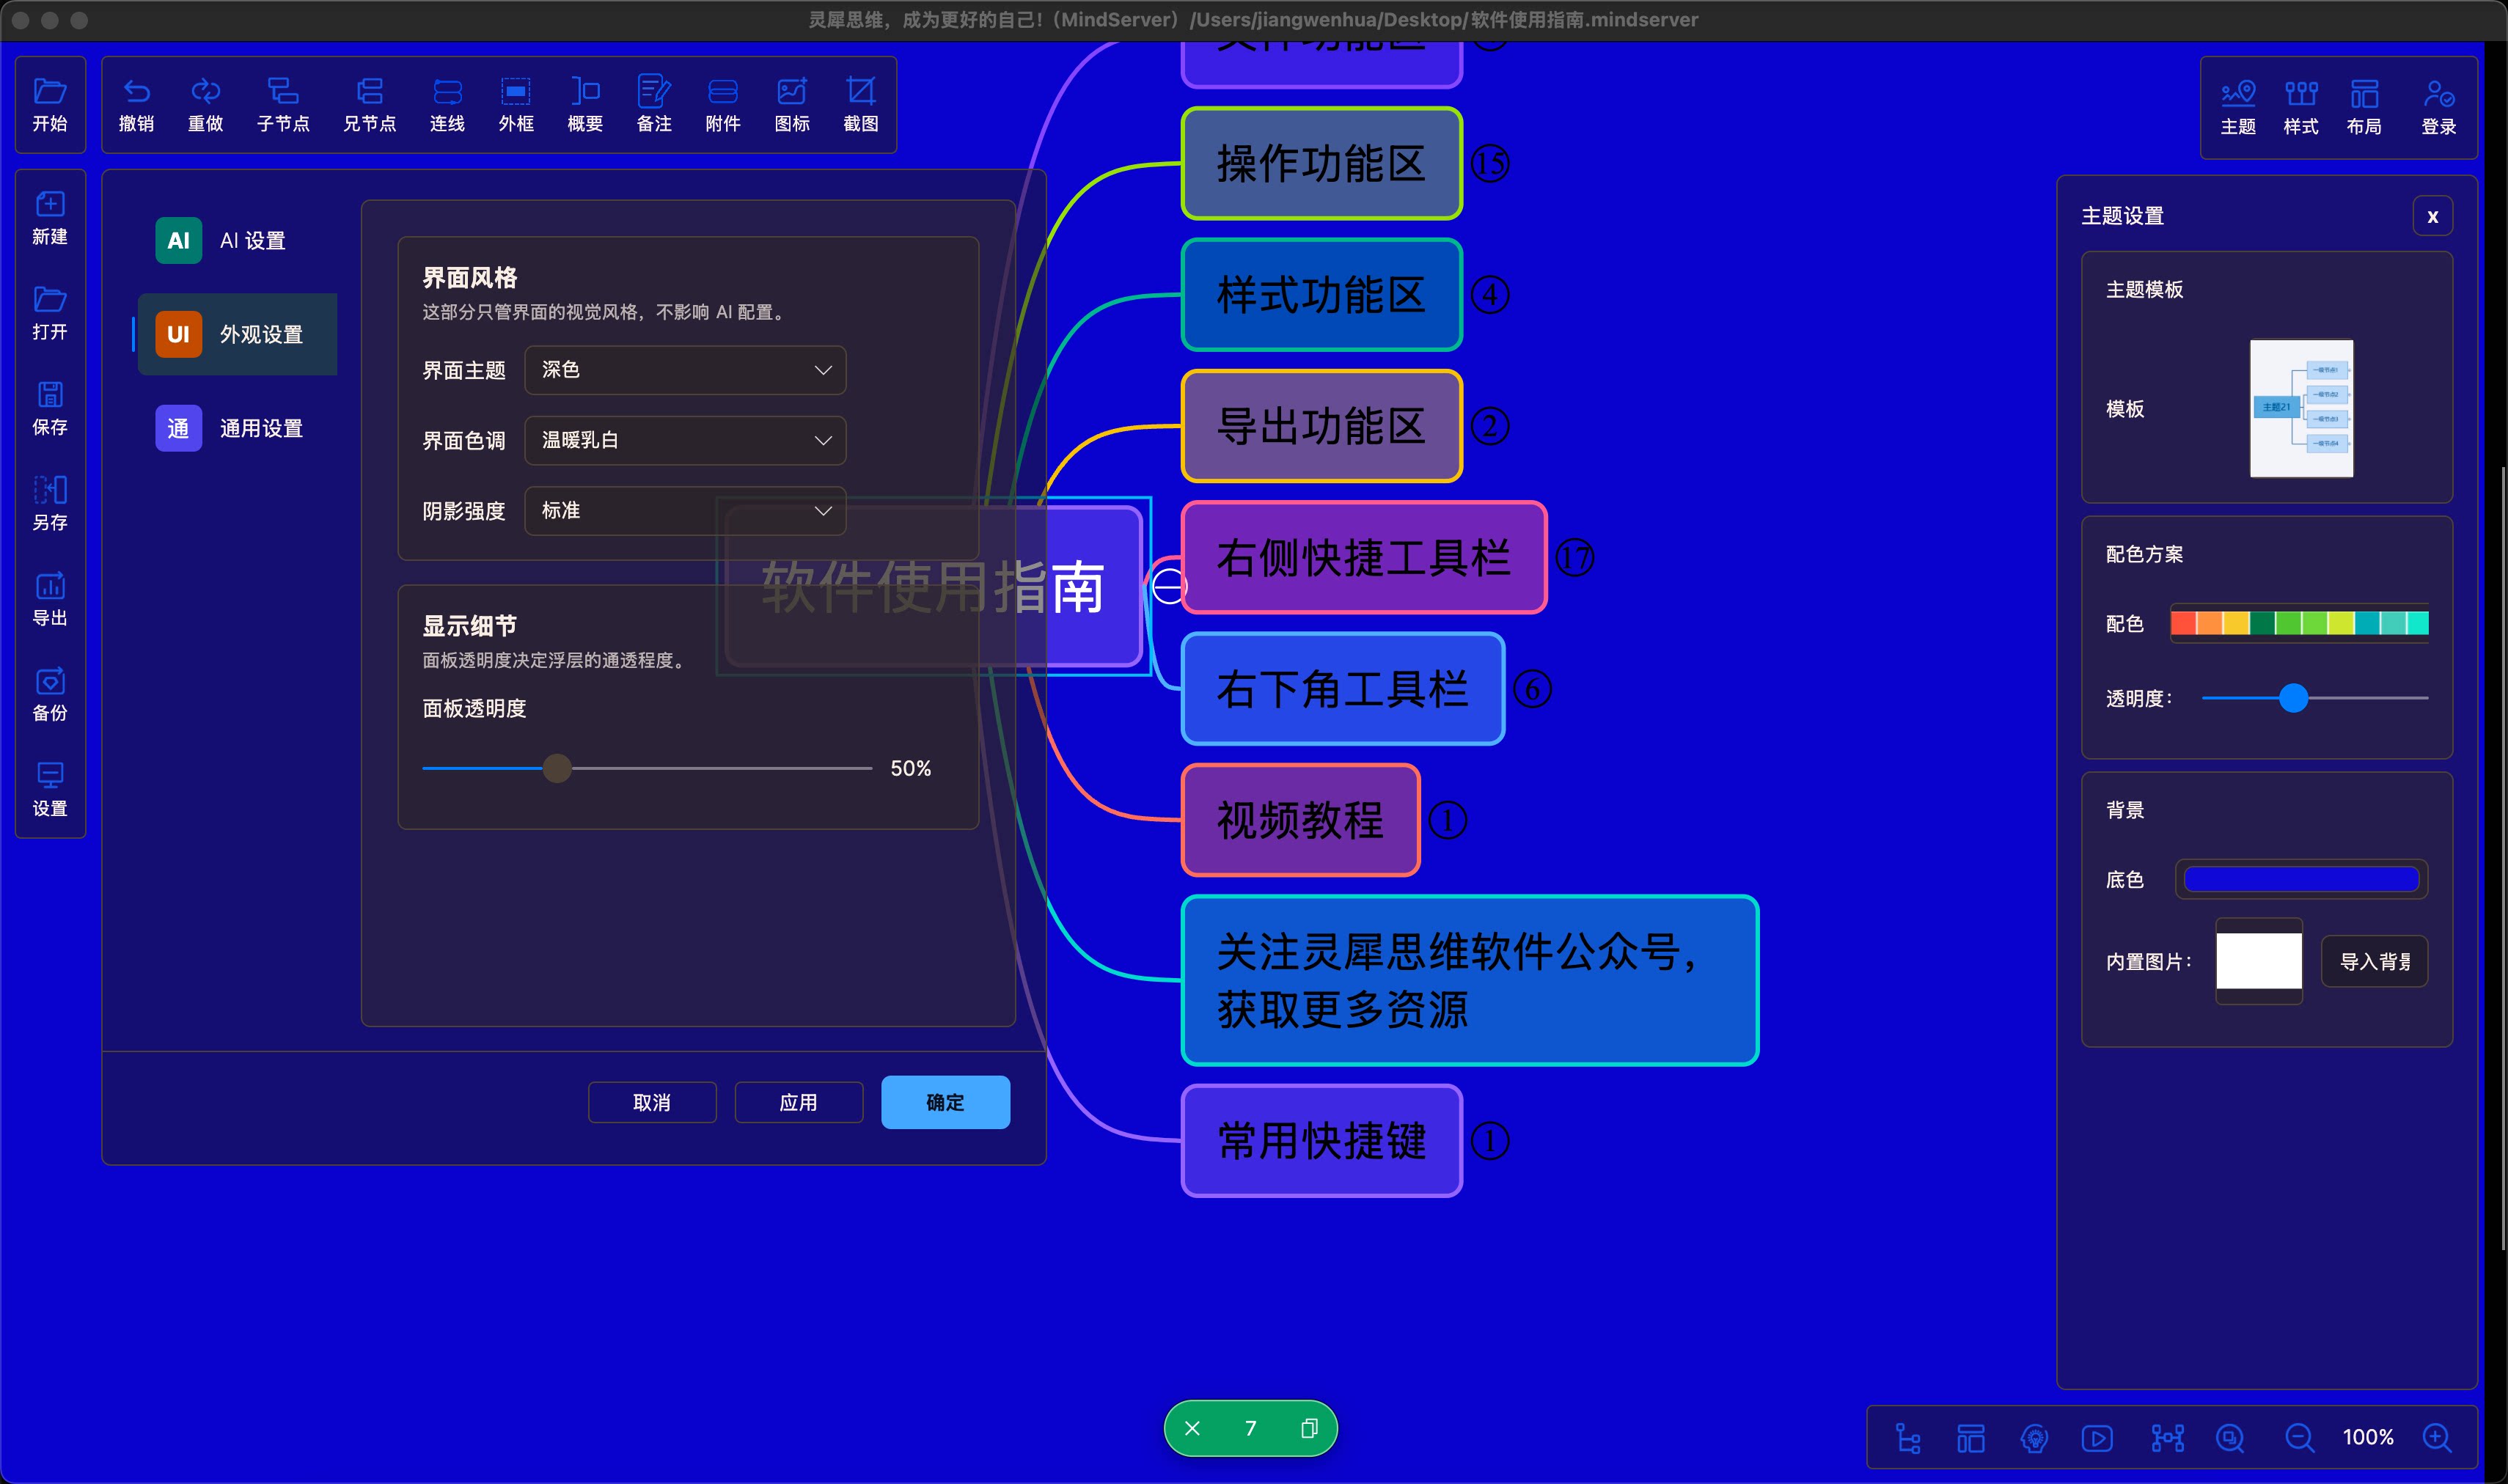Click the 登录 login button

2439,107
